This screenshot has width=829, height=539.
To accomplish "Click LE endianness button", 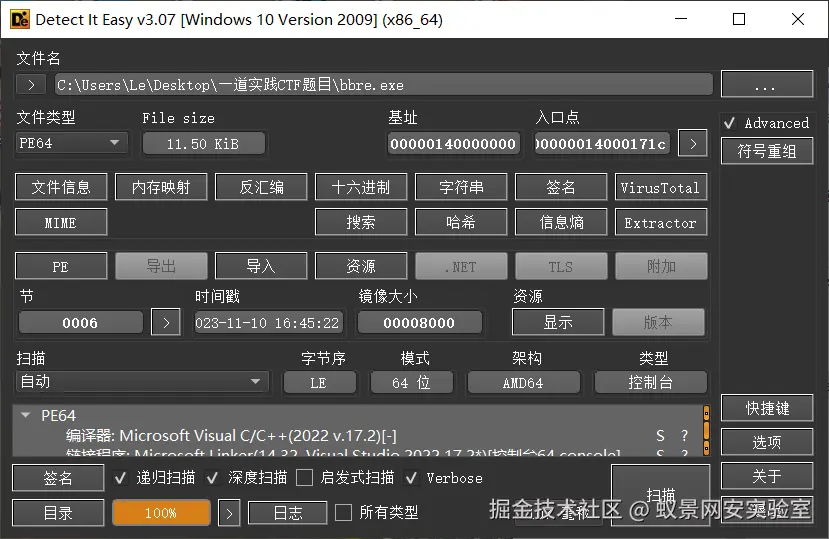I will 319,382.
